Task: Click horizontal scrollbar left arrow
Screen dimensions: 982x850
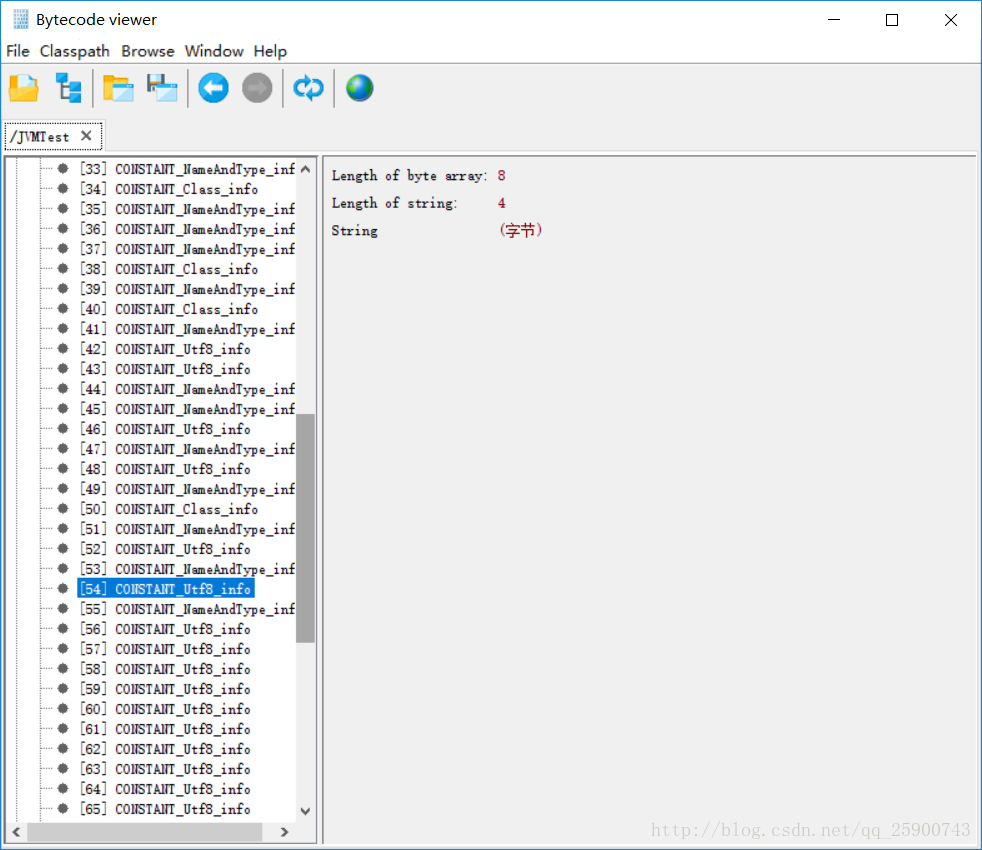Action: pyautogui.click(x=16, y=832)
